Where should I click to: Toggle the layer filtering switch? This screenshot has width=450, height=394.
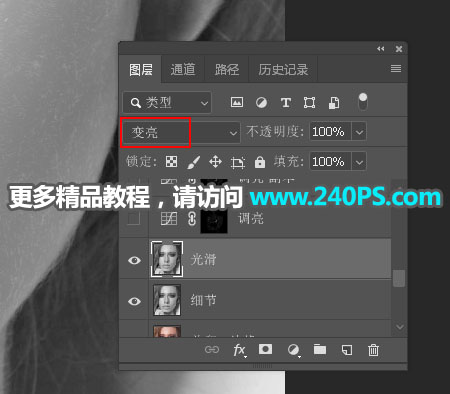pos(363,102)
